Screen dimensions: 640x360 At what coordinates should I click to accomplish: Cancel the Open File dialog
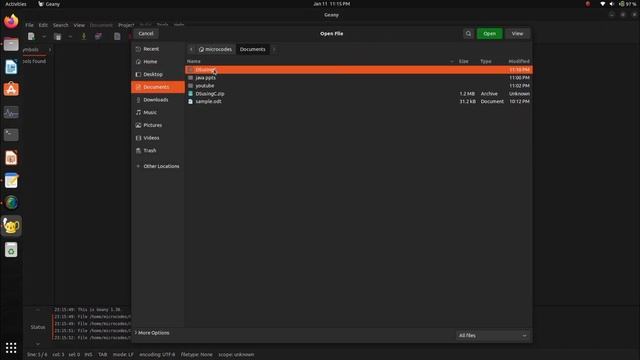[146, 33]
